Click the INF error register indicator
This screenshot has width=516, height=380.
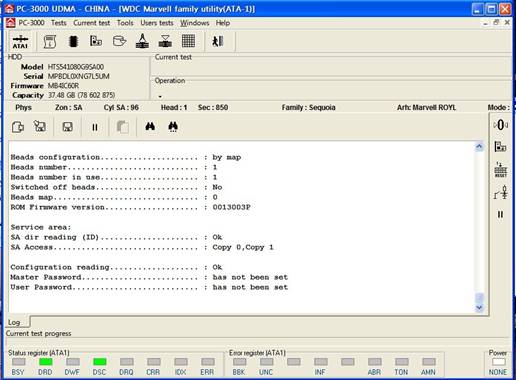pyautogui.click(x=320, y=362)
